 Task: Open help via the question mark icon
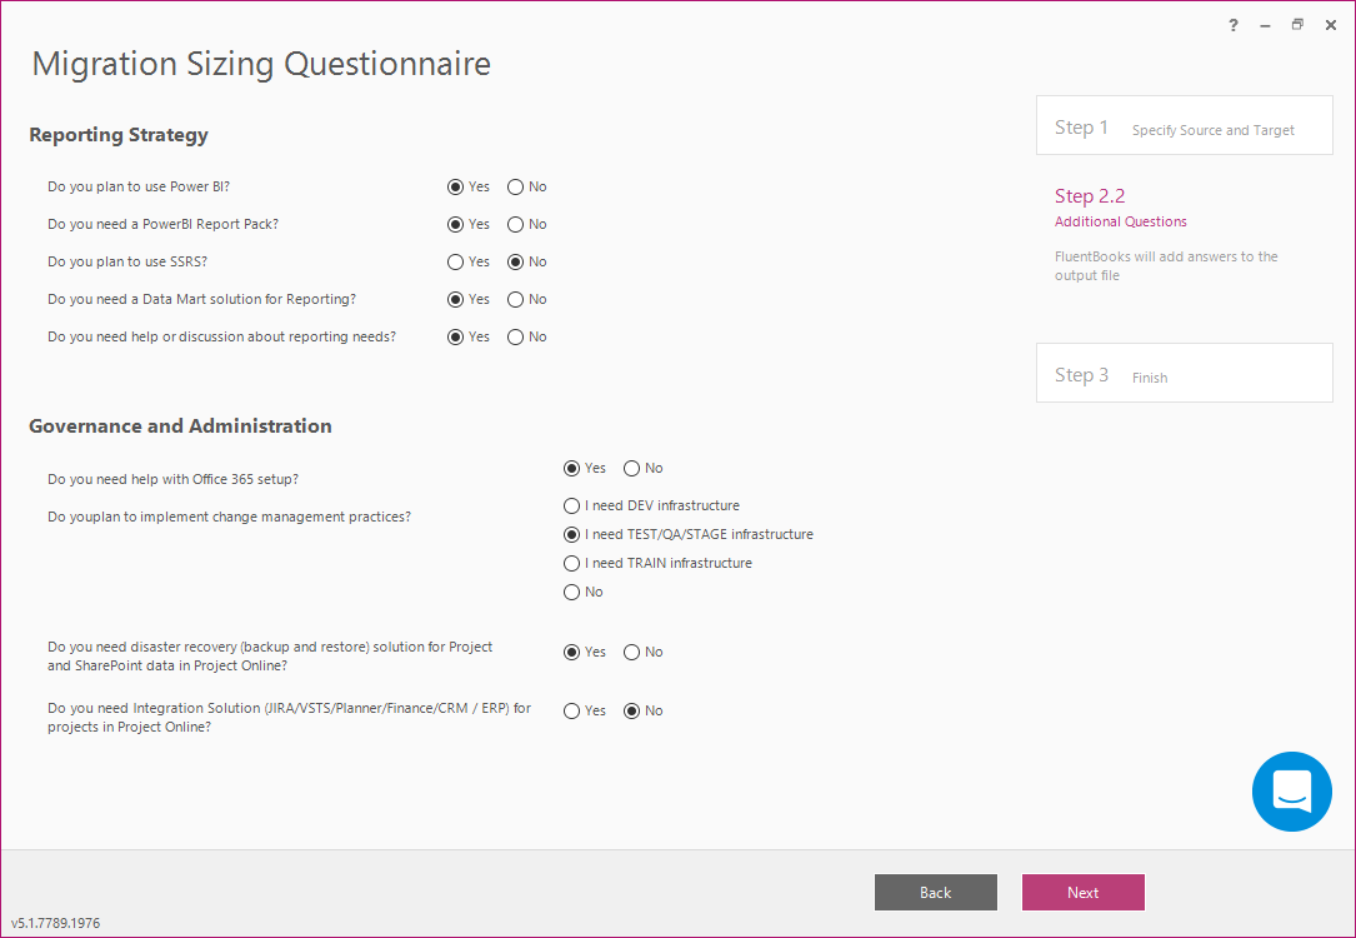[x=1233, y=24]
